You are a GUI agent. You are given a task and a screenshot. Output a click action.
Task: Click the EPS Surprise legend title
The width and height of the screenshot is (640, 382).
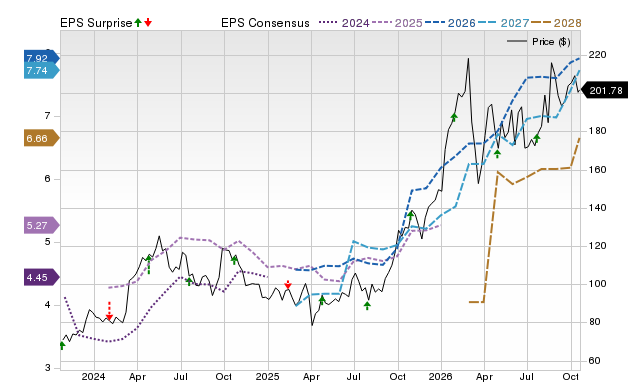point(96,23)
